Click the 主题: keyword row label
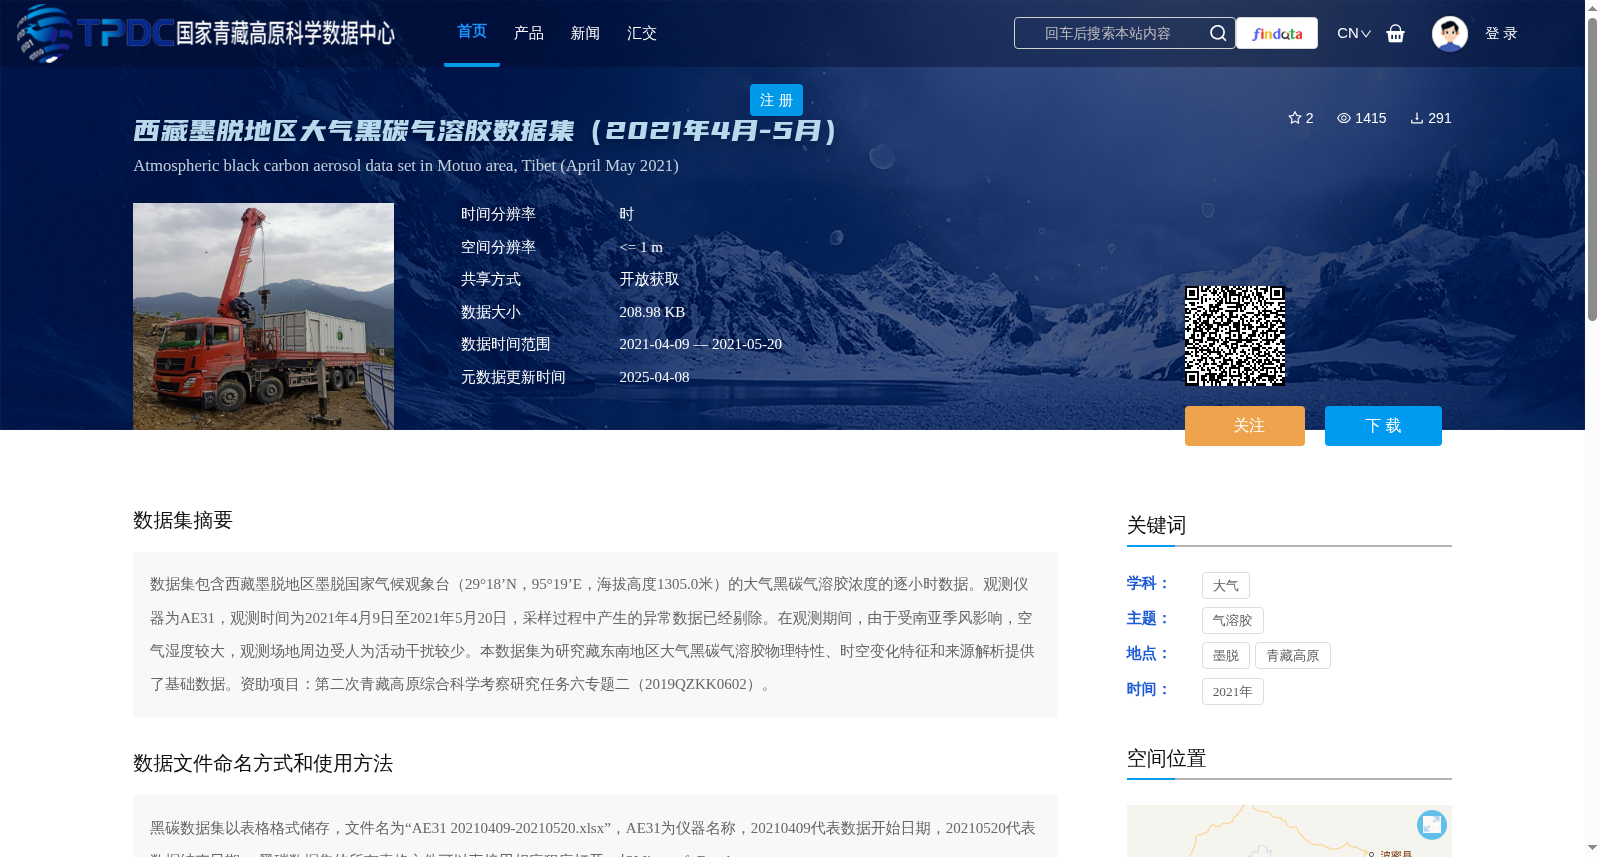1600x857 pixels. click(1147, 618)
